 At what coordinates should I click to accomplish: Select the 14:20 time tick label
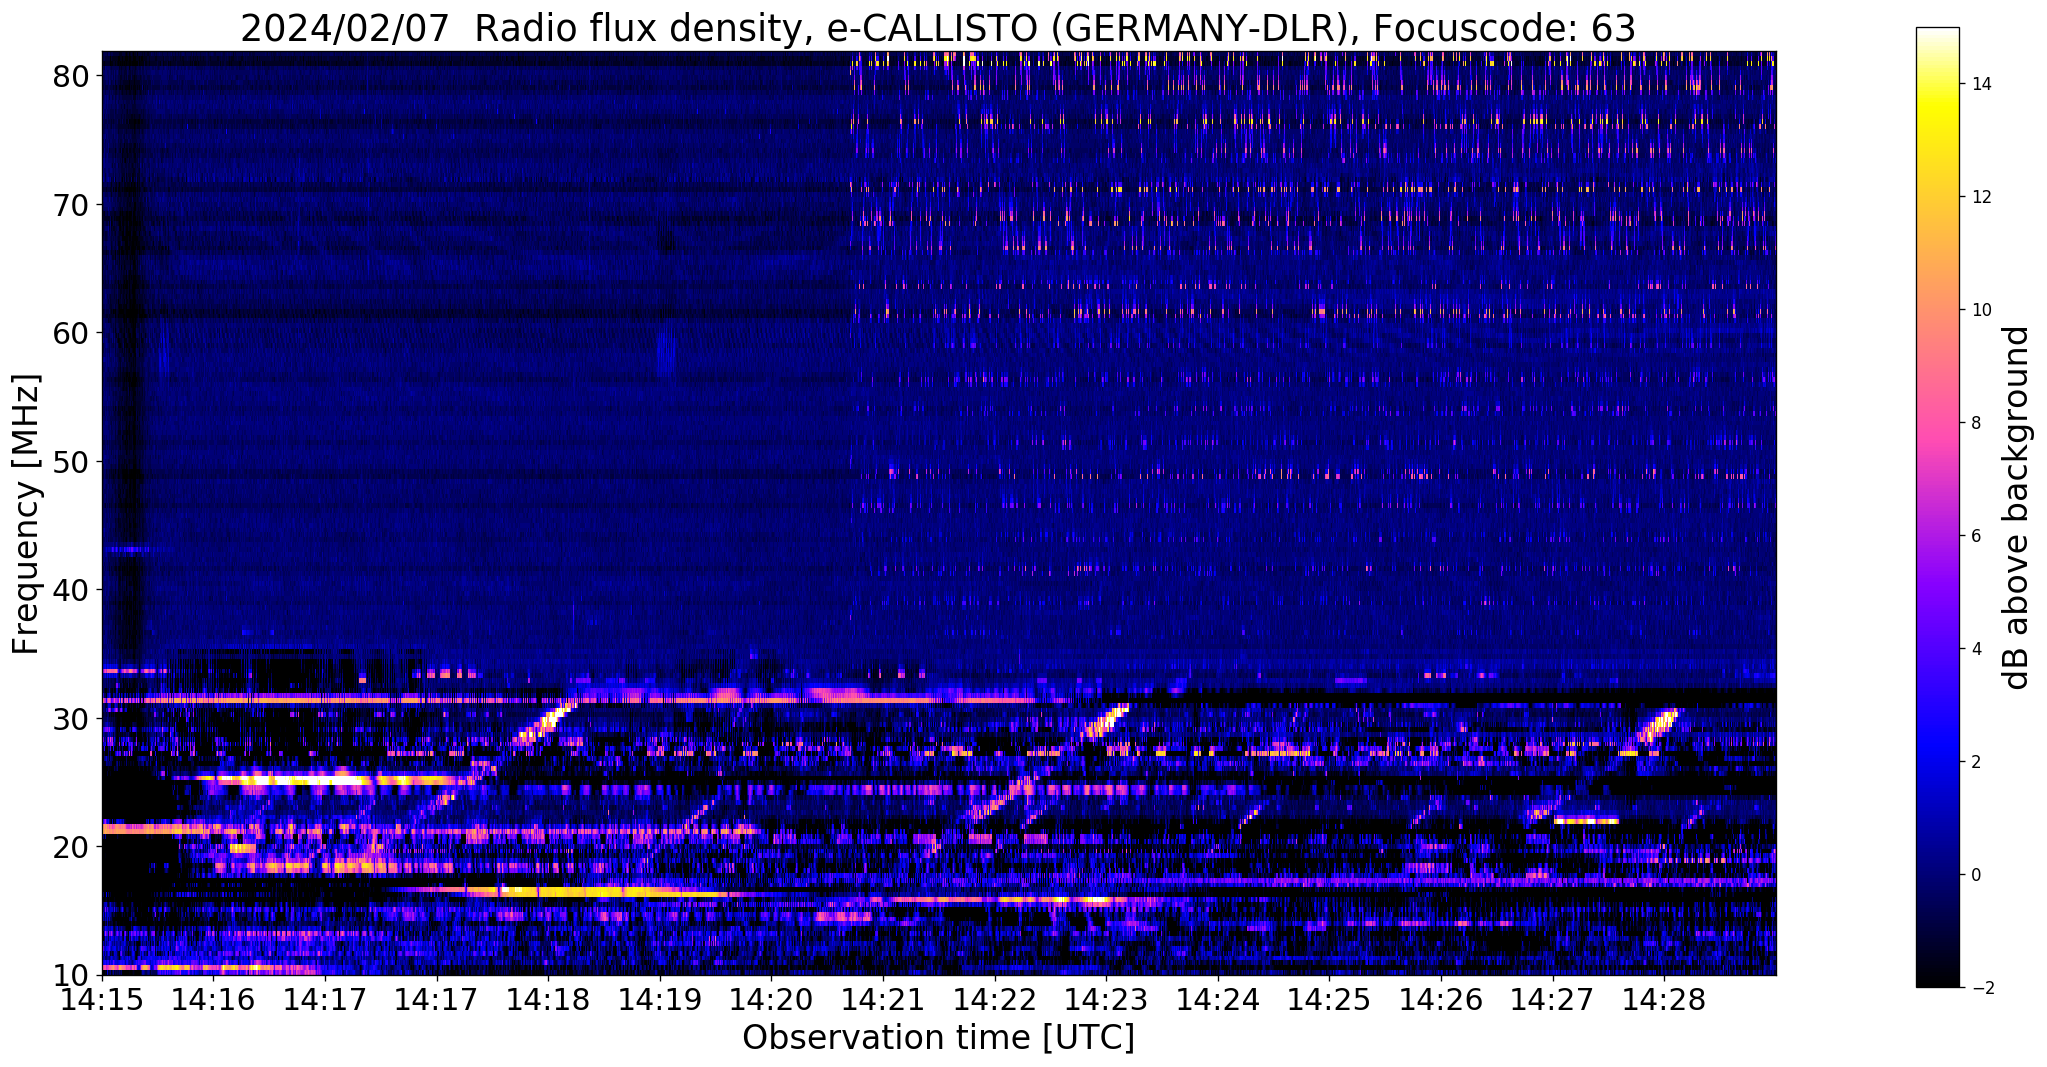point(772,1000)
